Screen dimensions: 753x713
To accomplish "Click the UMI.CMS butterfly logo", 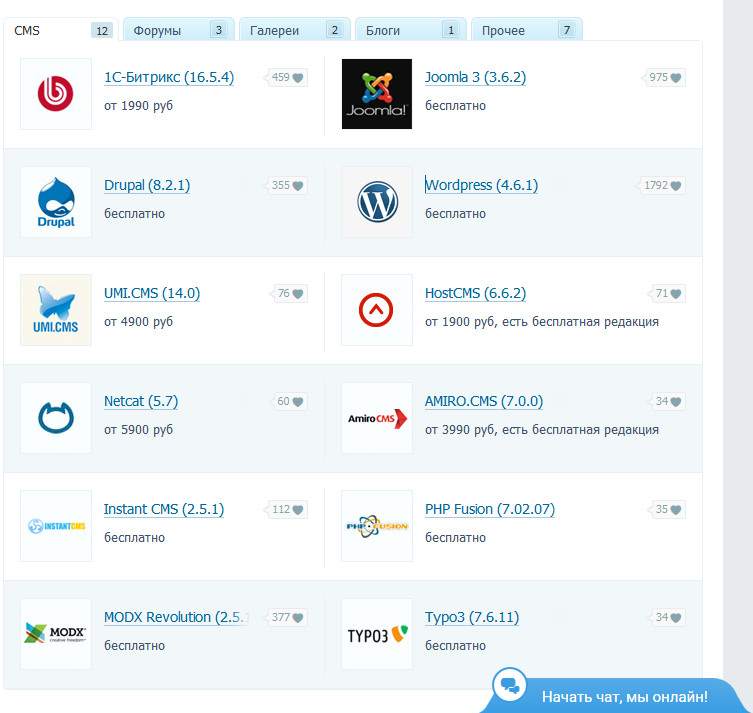I will [56, 310].
